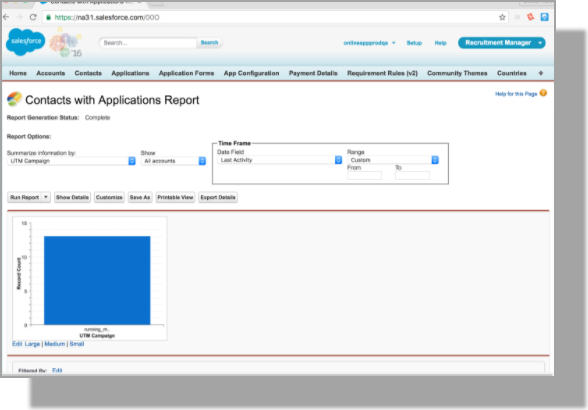
Task: Switch to the Countries tab
Action: point(512,73)
